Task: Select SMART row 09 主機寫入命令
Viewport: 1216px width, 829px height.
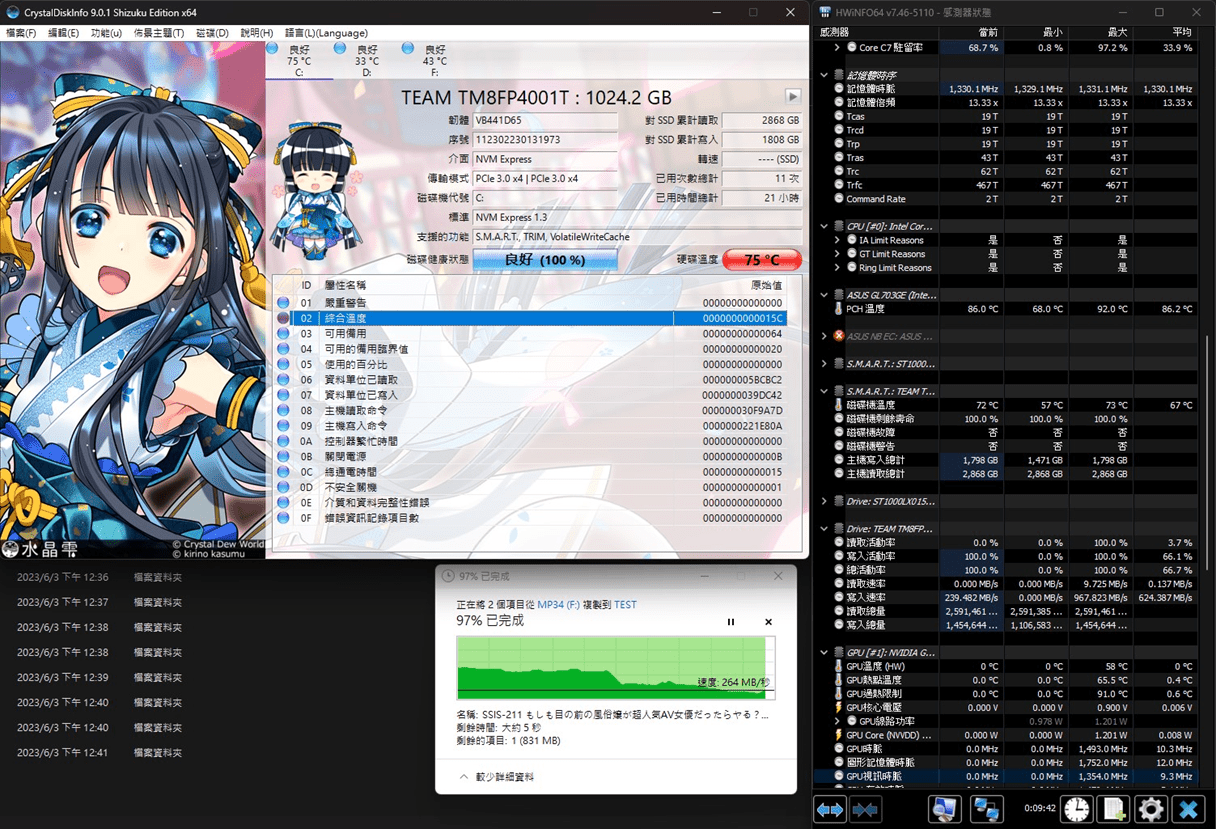Action: [530, 426]
